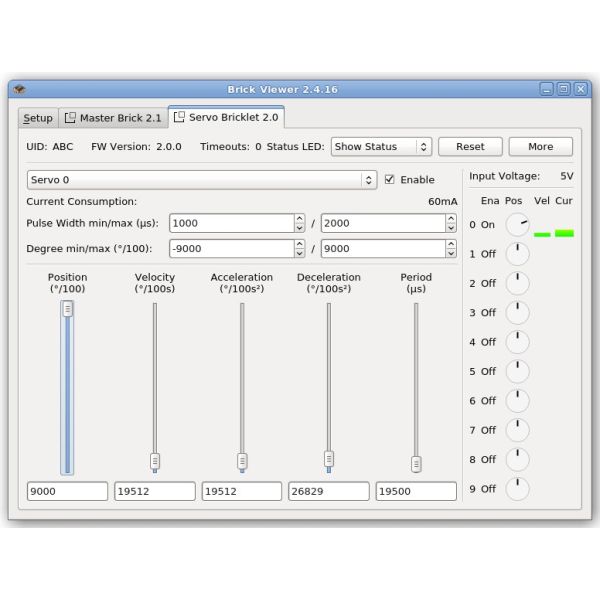
Task: Click the position dial for servo 4
Action: tap(517, 342)
